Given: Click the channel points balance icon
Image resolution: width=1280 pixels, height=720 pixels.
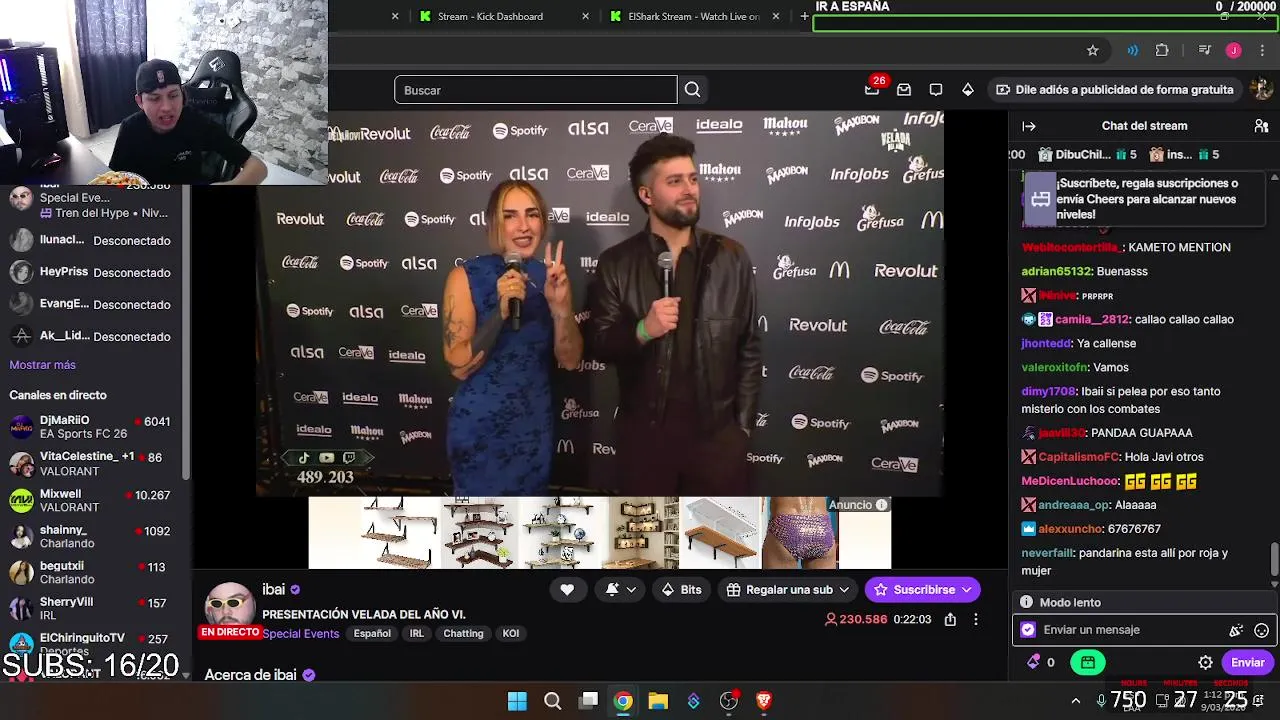Looking at the screenshot, I should (x=1033, y=662).
